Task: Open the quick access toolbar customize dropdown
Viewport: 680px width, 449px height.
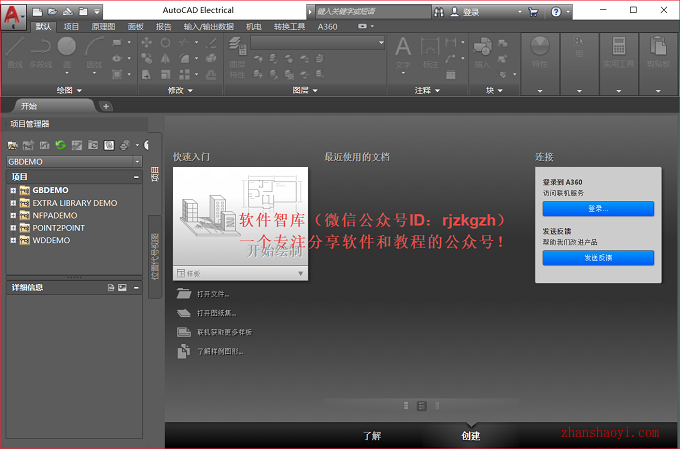Action: (x=97, y=12)
